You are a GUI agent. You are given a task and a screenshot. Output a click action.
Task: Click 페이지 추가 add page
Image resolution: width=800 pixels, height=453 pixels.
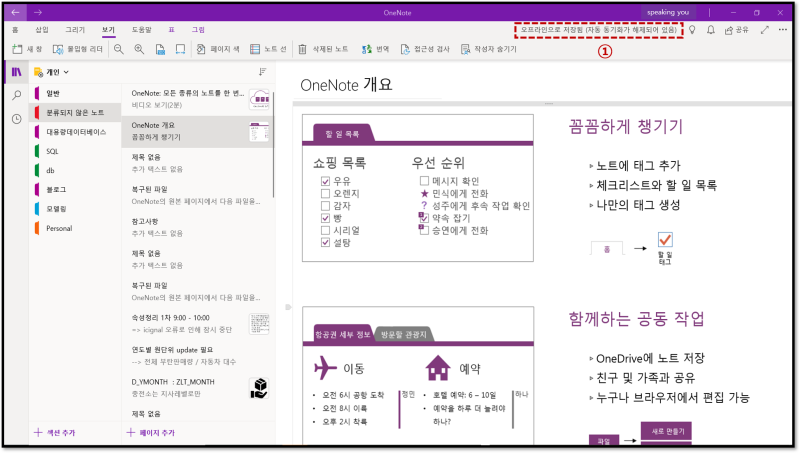pyautogui.click(x=151, y=433)
